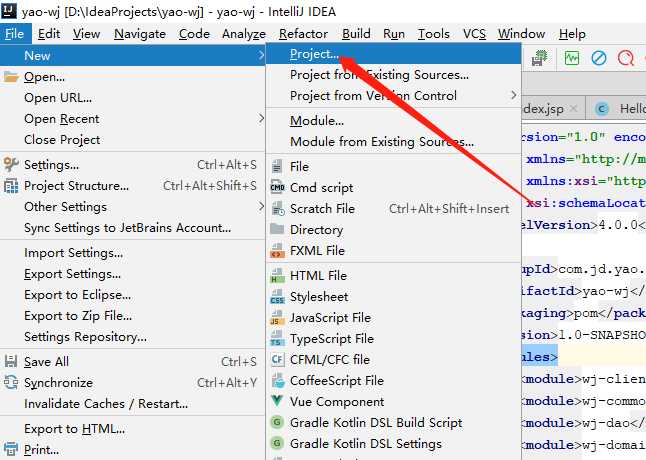Click the TypeScript File icon
The width and height of the screenshot is (646, 460).
coord(277,338)
